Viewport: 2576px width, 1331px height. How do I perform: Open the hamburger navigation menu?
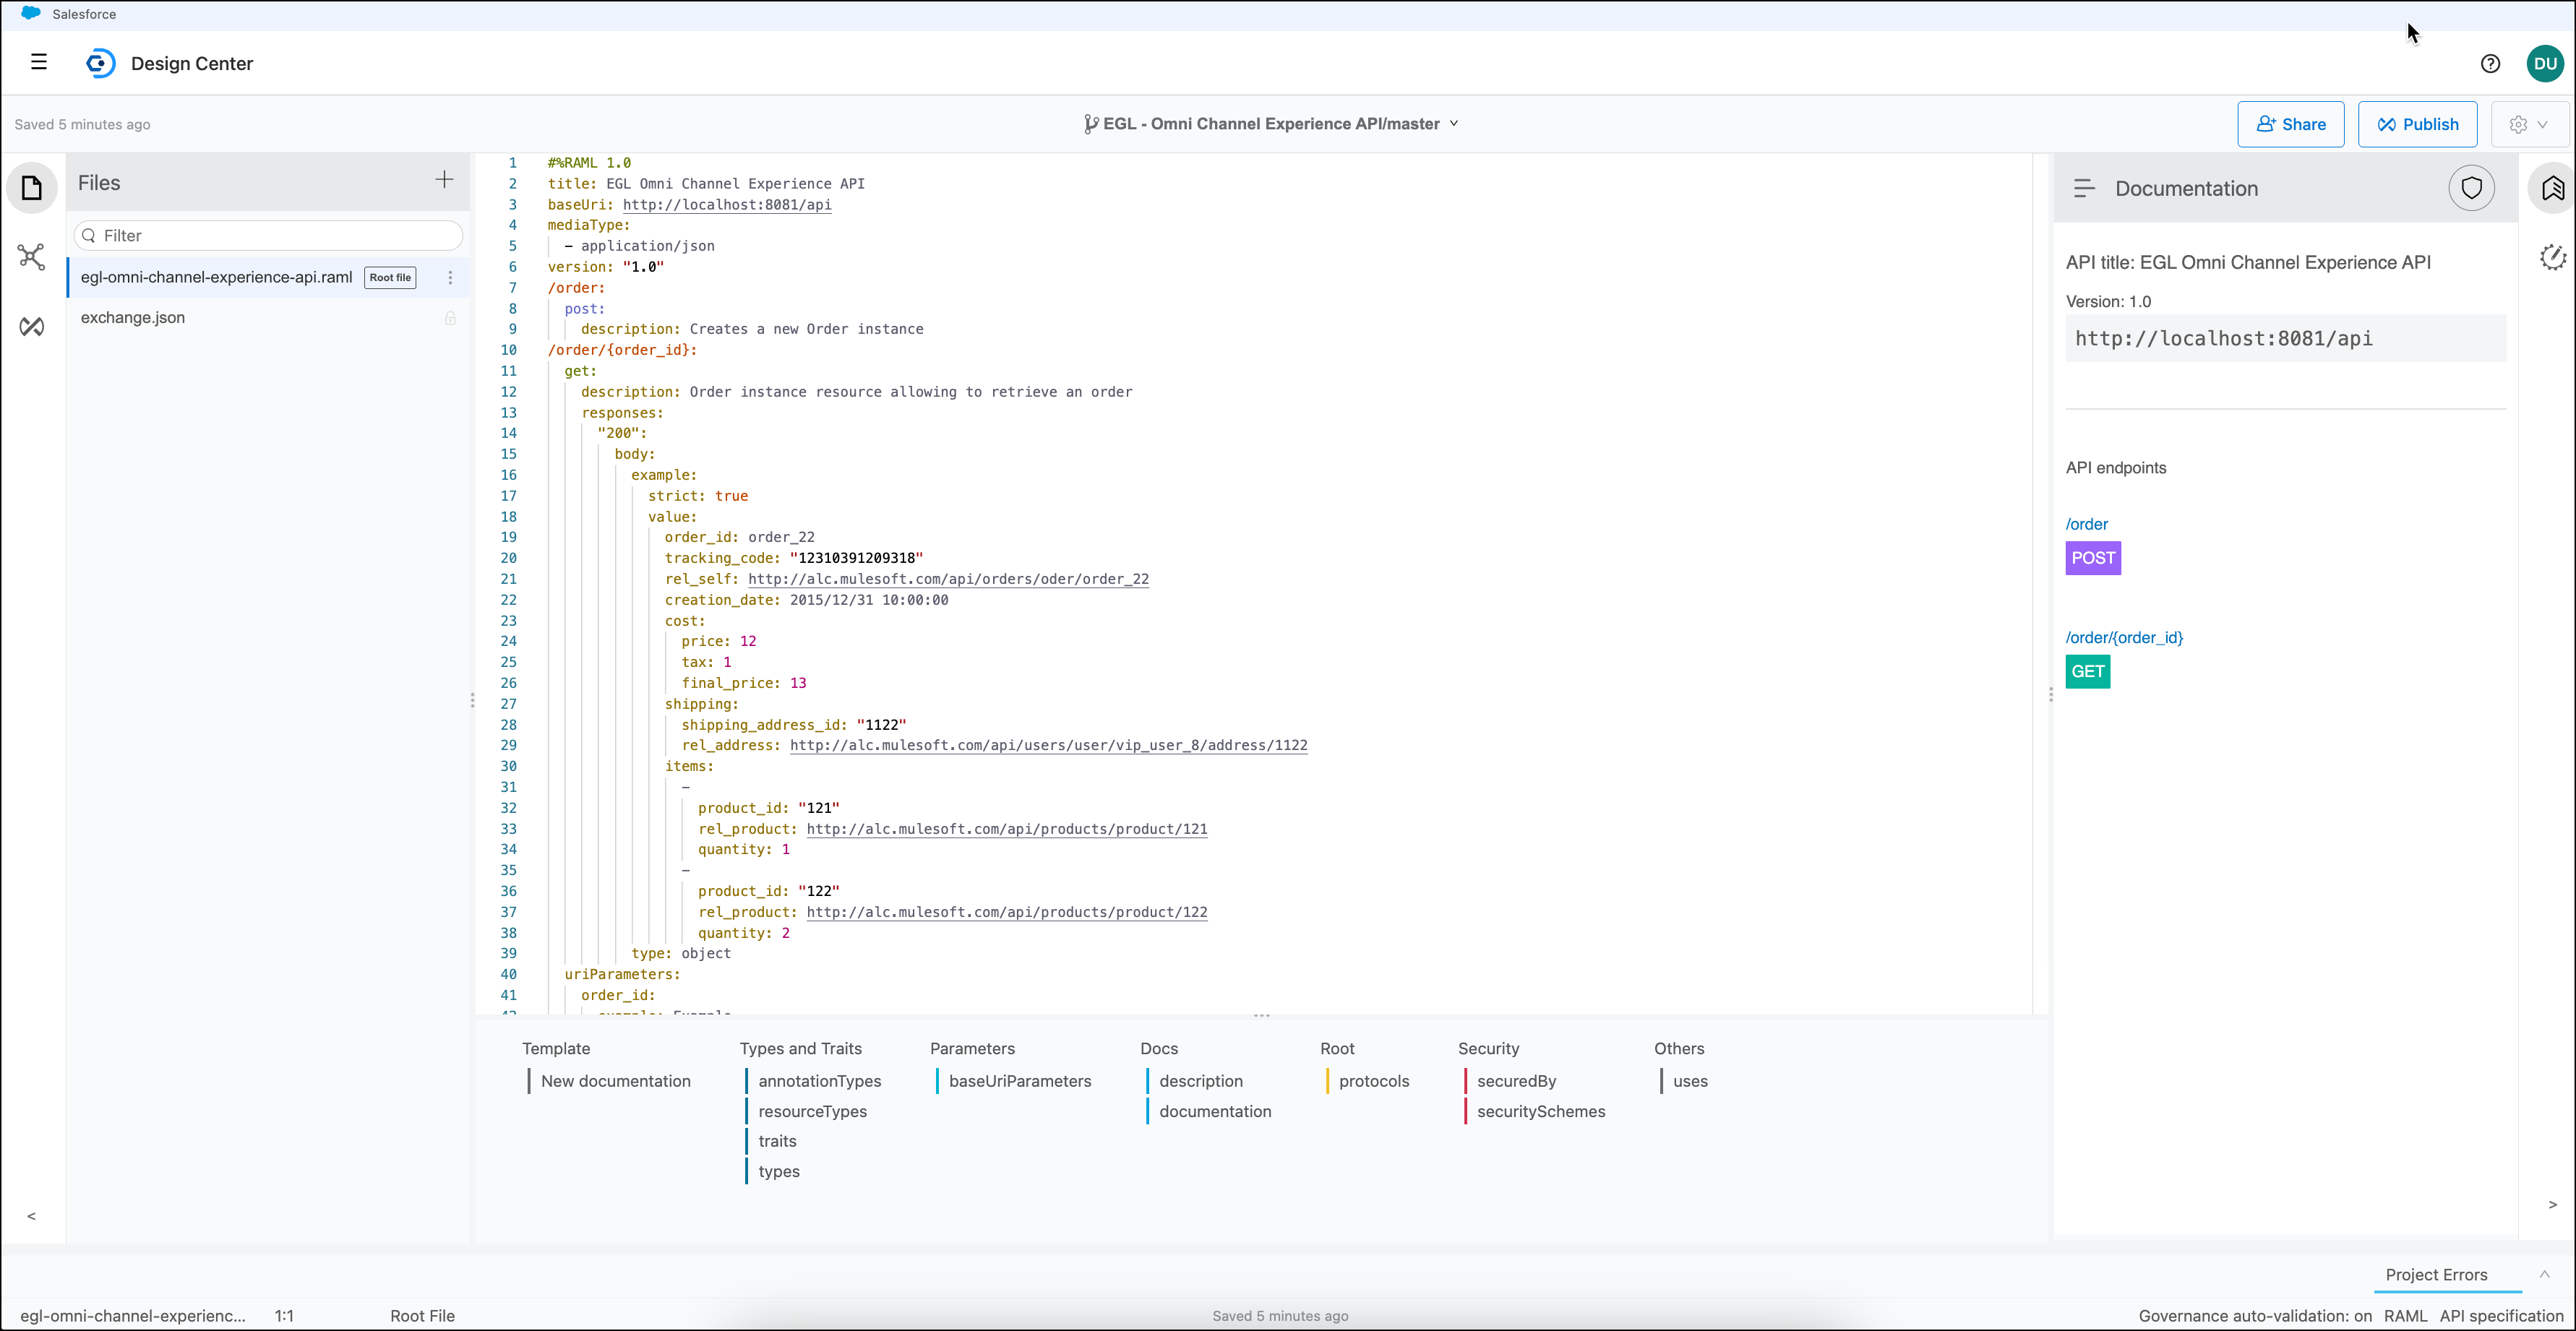coord(39,62)
